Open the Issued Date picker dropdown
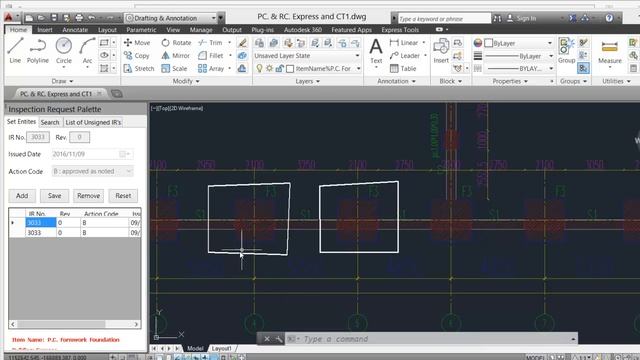 point(126,154)
